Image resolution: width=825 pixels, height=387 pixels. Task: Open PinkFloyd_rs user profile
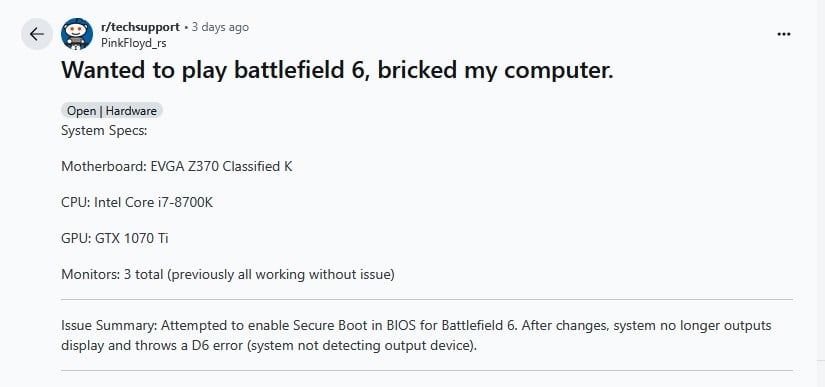tap(134, 43)
